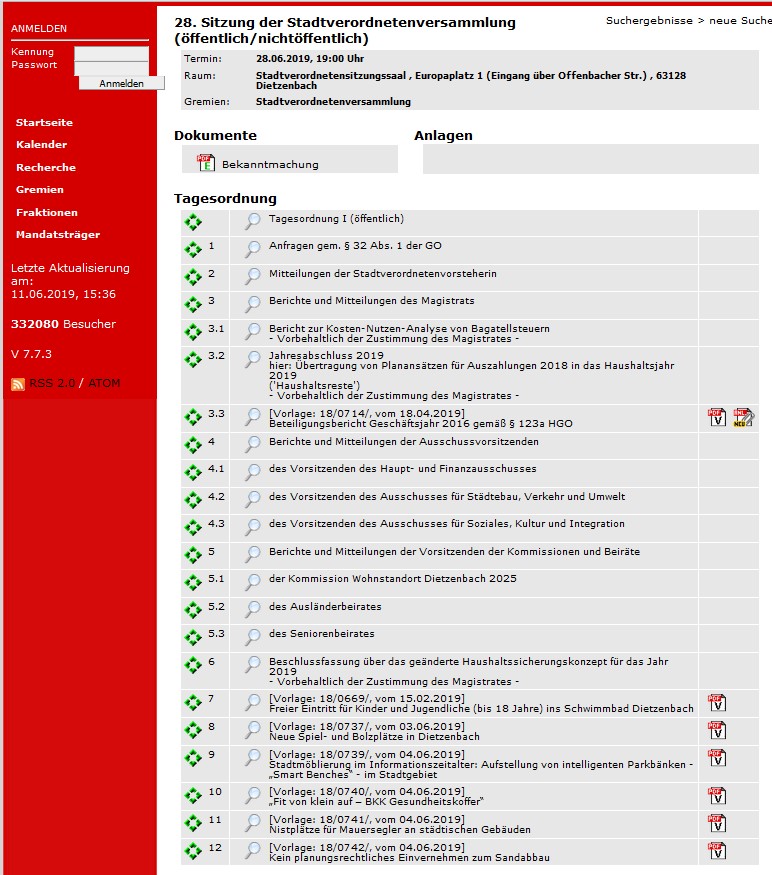This screenshot has height=875, width=772.
Task: Open the Bekanntmachung PDF document icon
Action: pos(206,163)
